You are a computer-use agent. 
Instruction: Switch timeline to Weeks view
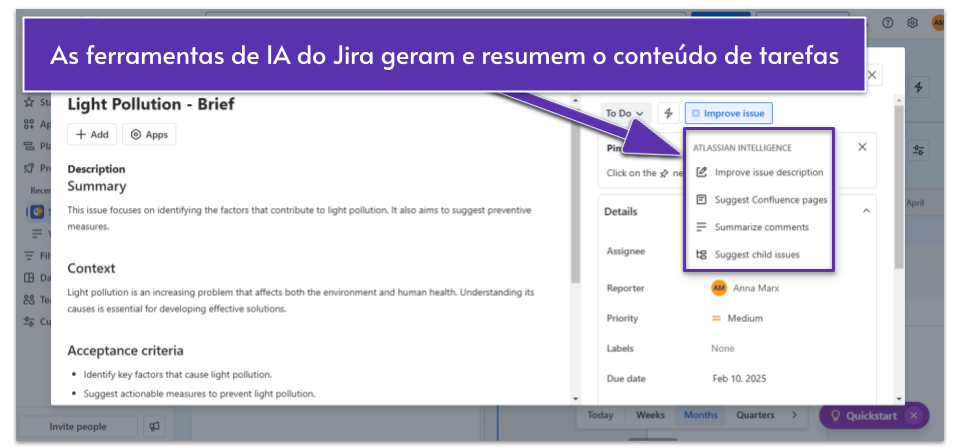click(x=650, y=415)
